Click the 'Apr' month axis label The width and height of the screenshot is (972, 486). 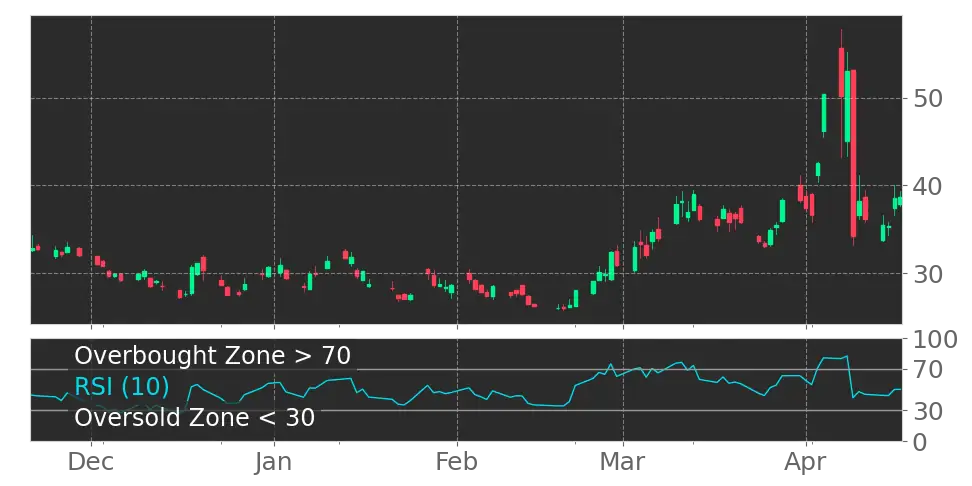tap(806, 463)
